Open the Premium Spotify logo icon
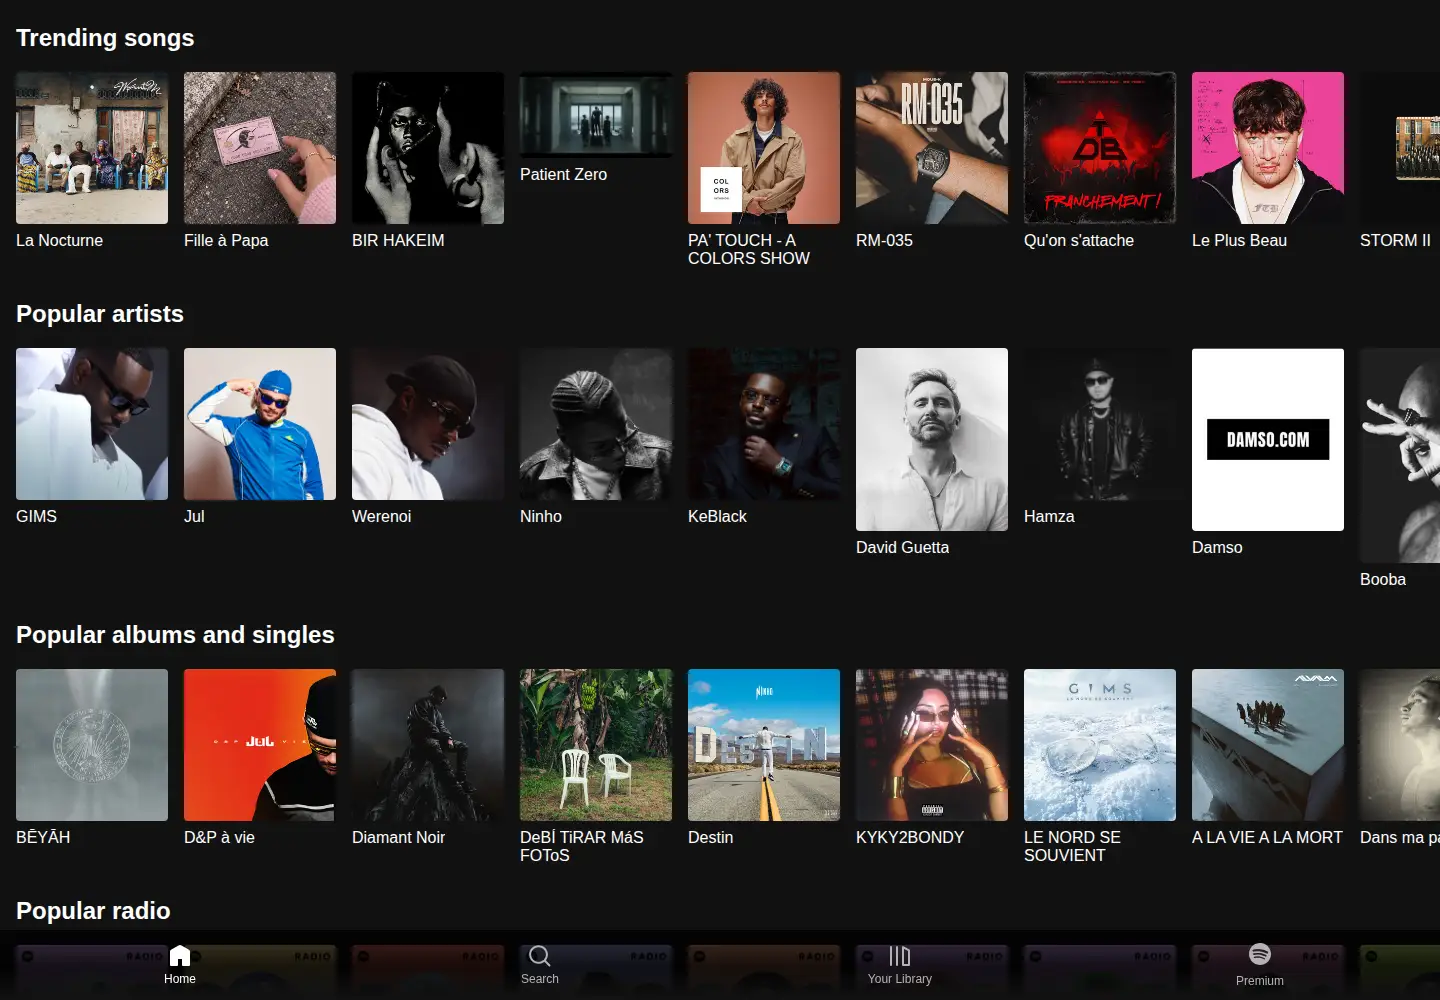1440x1000 pixels. click(x=1260, y=954)
